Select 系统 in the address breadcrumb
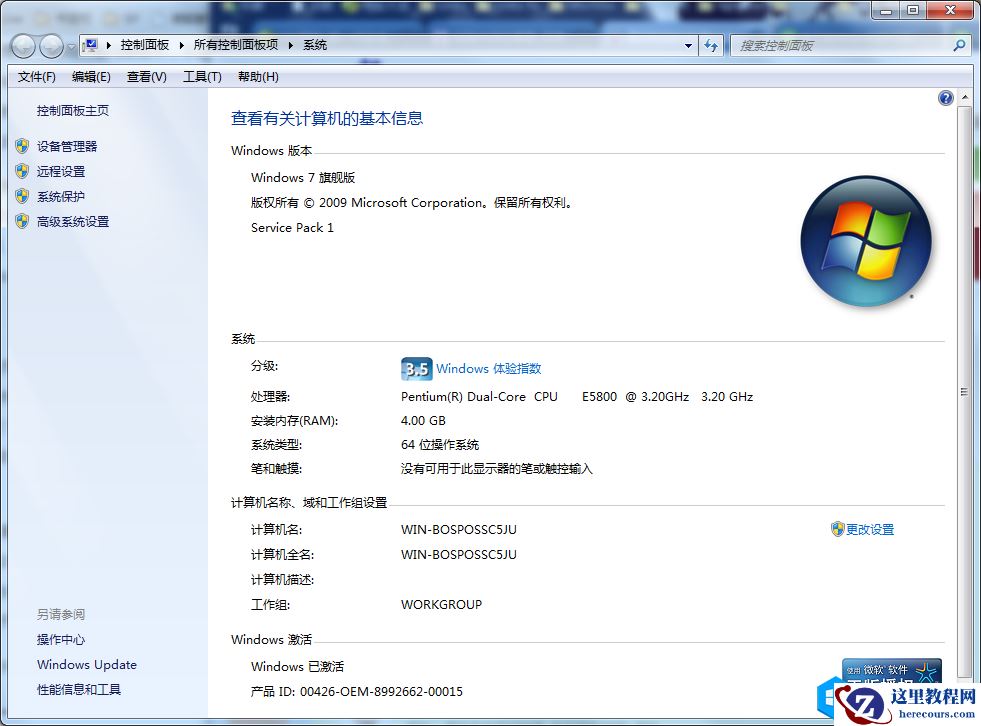 [x=315, y=45]
